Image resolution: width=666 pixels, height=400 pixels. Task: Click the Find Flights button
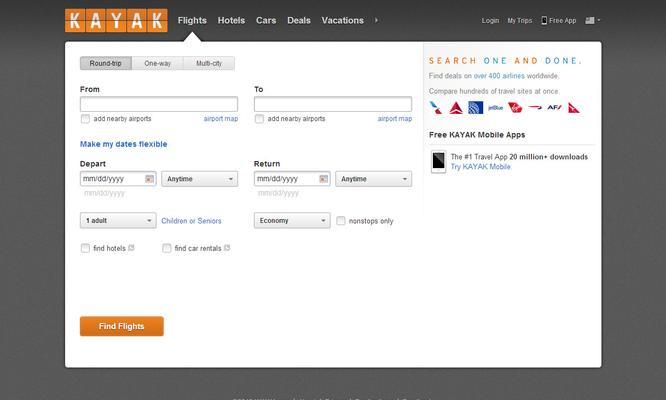coord(121,326)
